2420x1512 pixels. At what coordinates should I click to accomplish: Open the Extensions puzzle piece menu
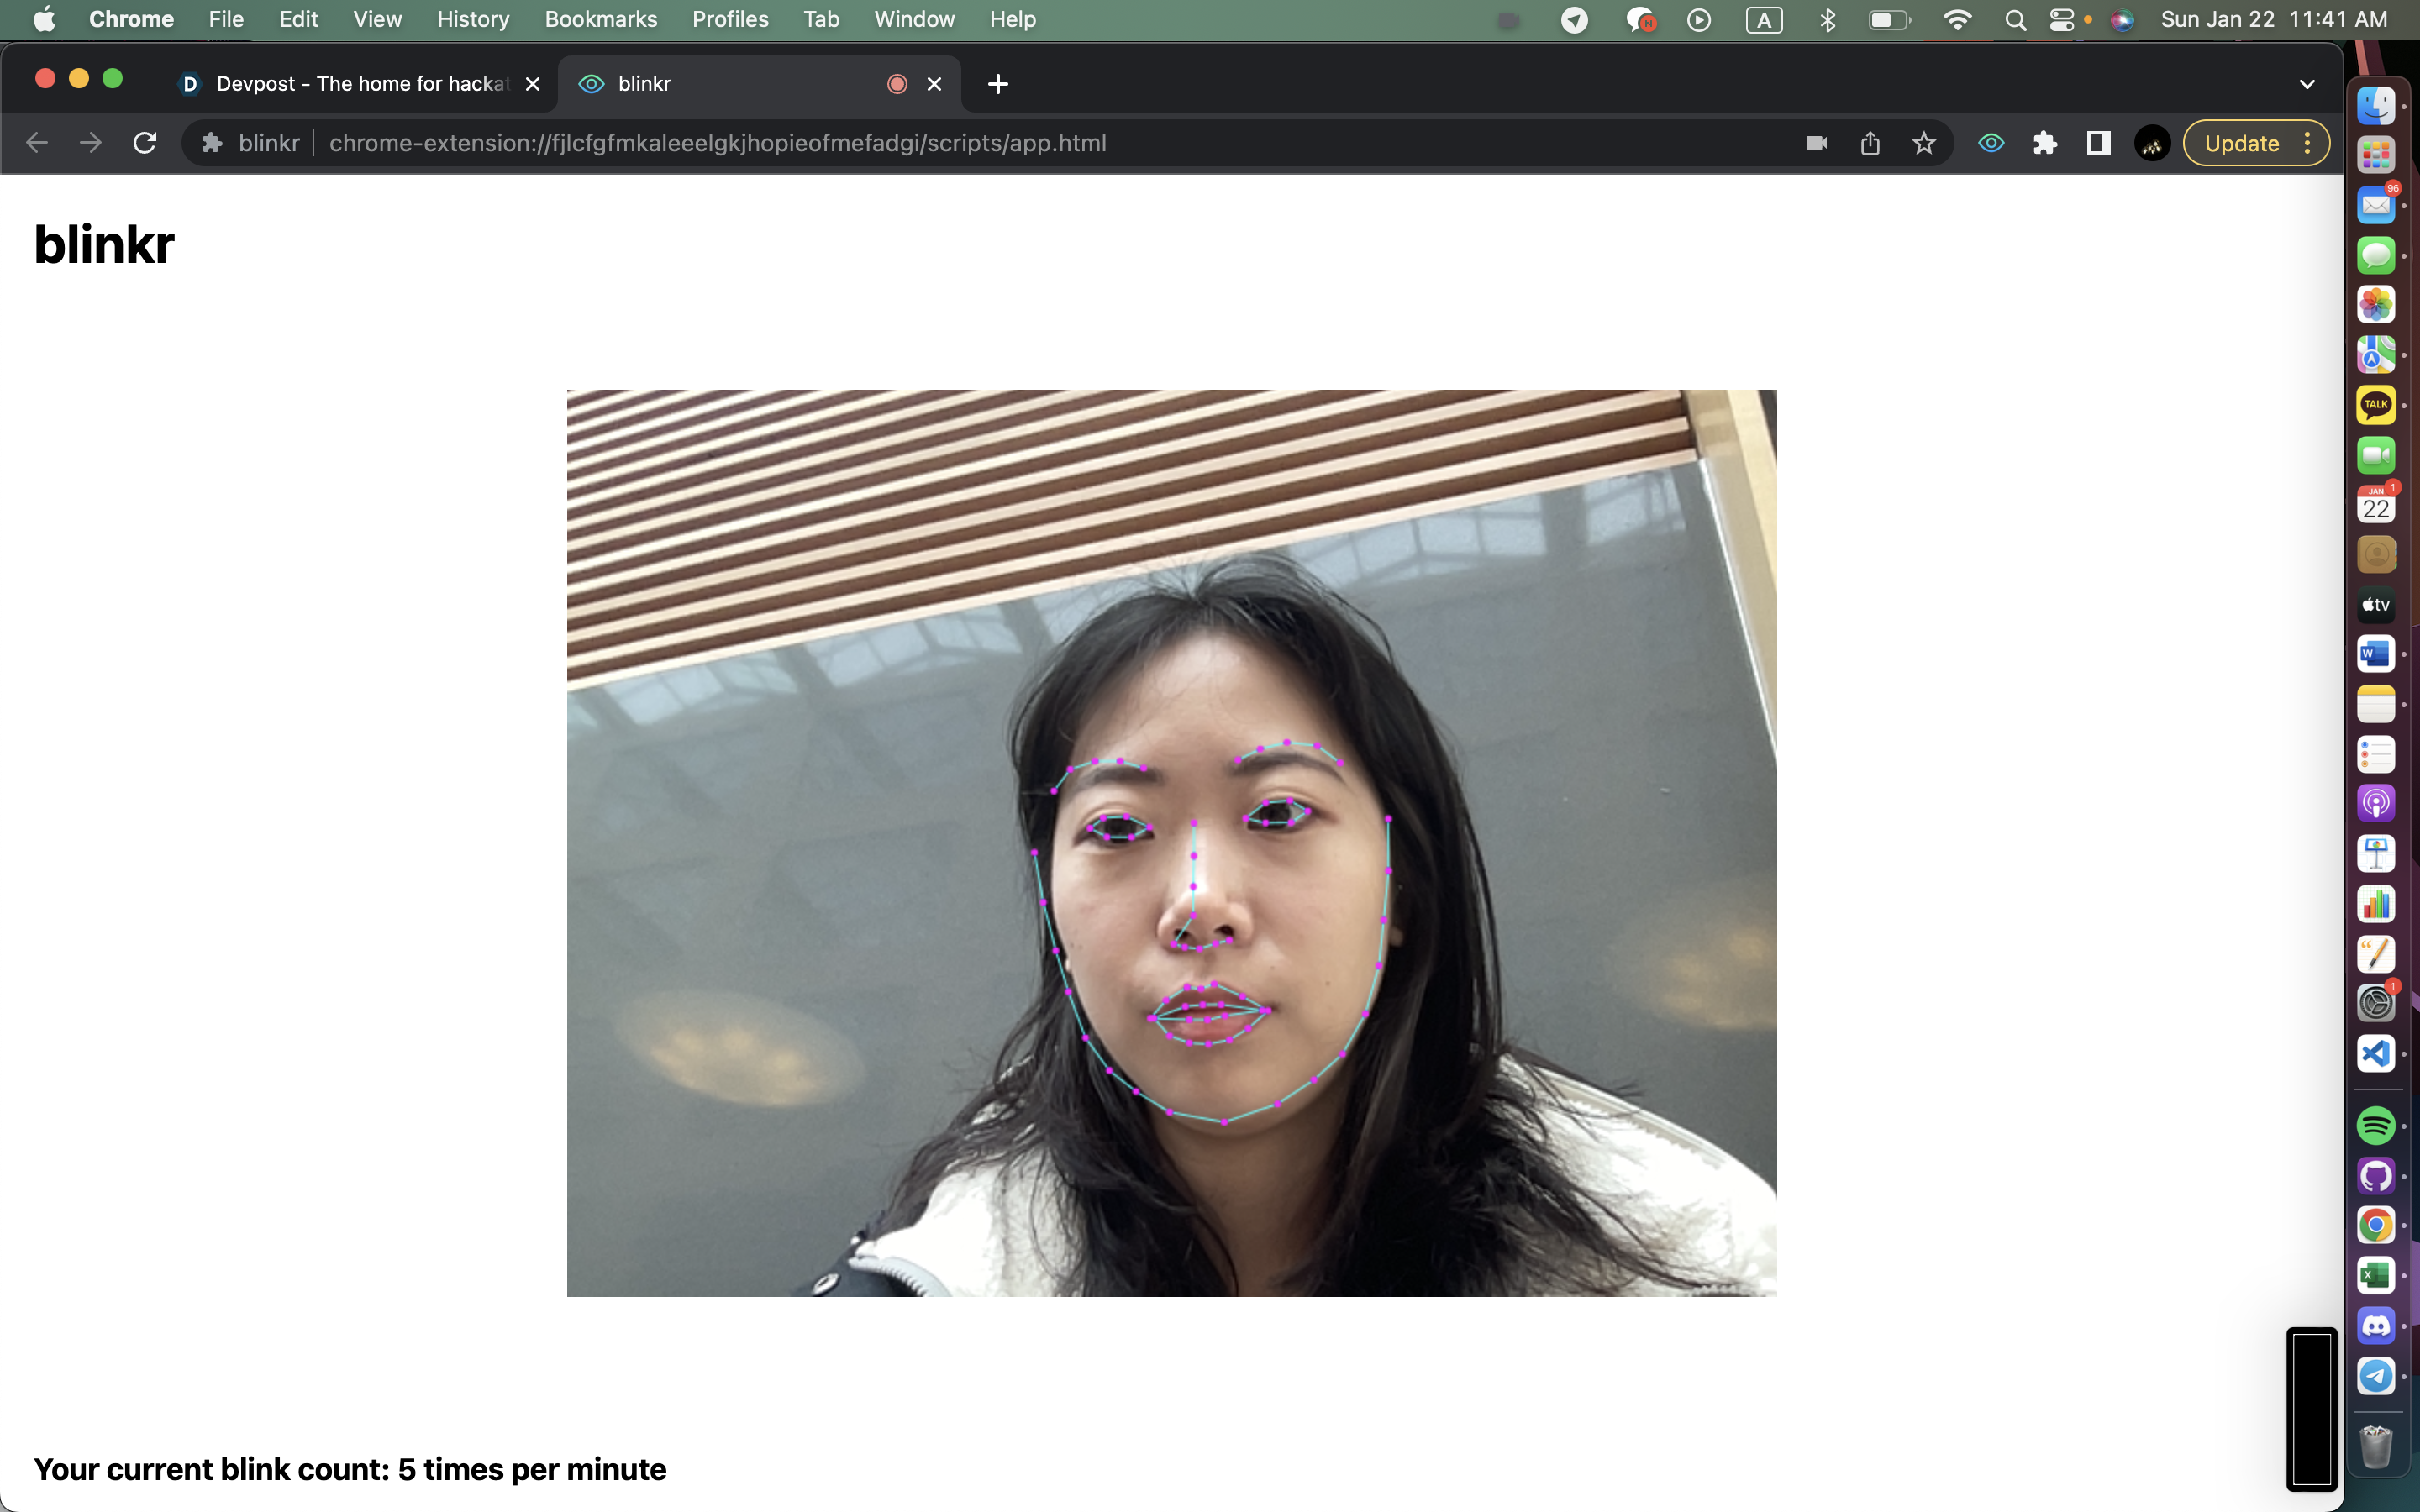(x=2044, y=143)
